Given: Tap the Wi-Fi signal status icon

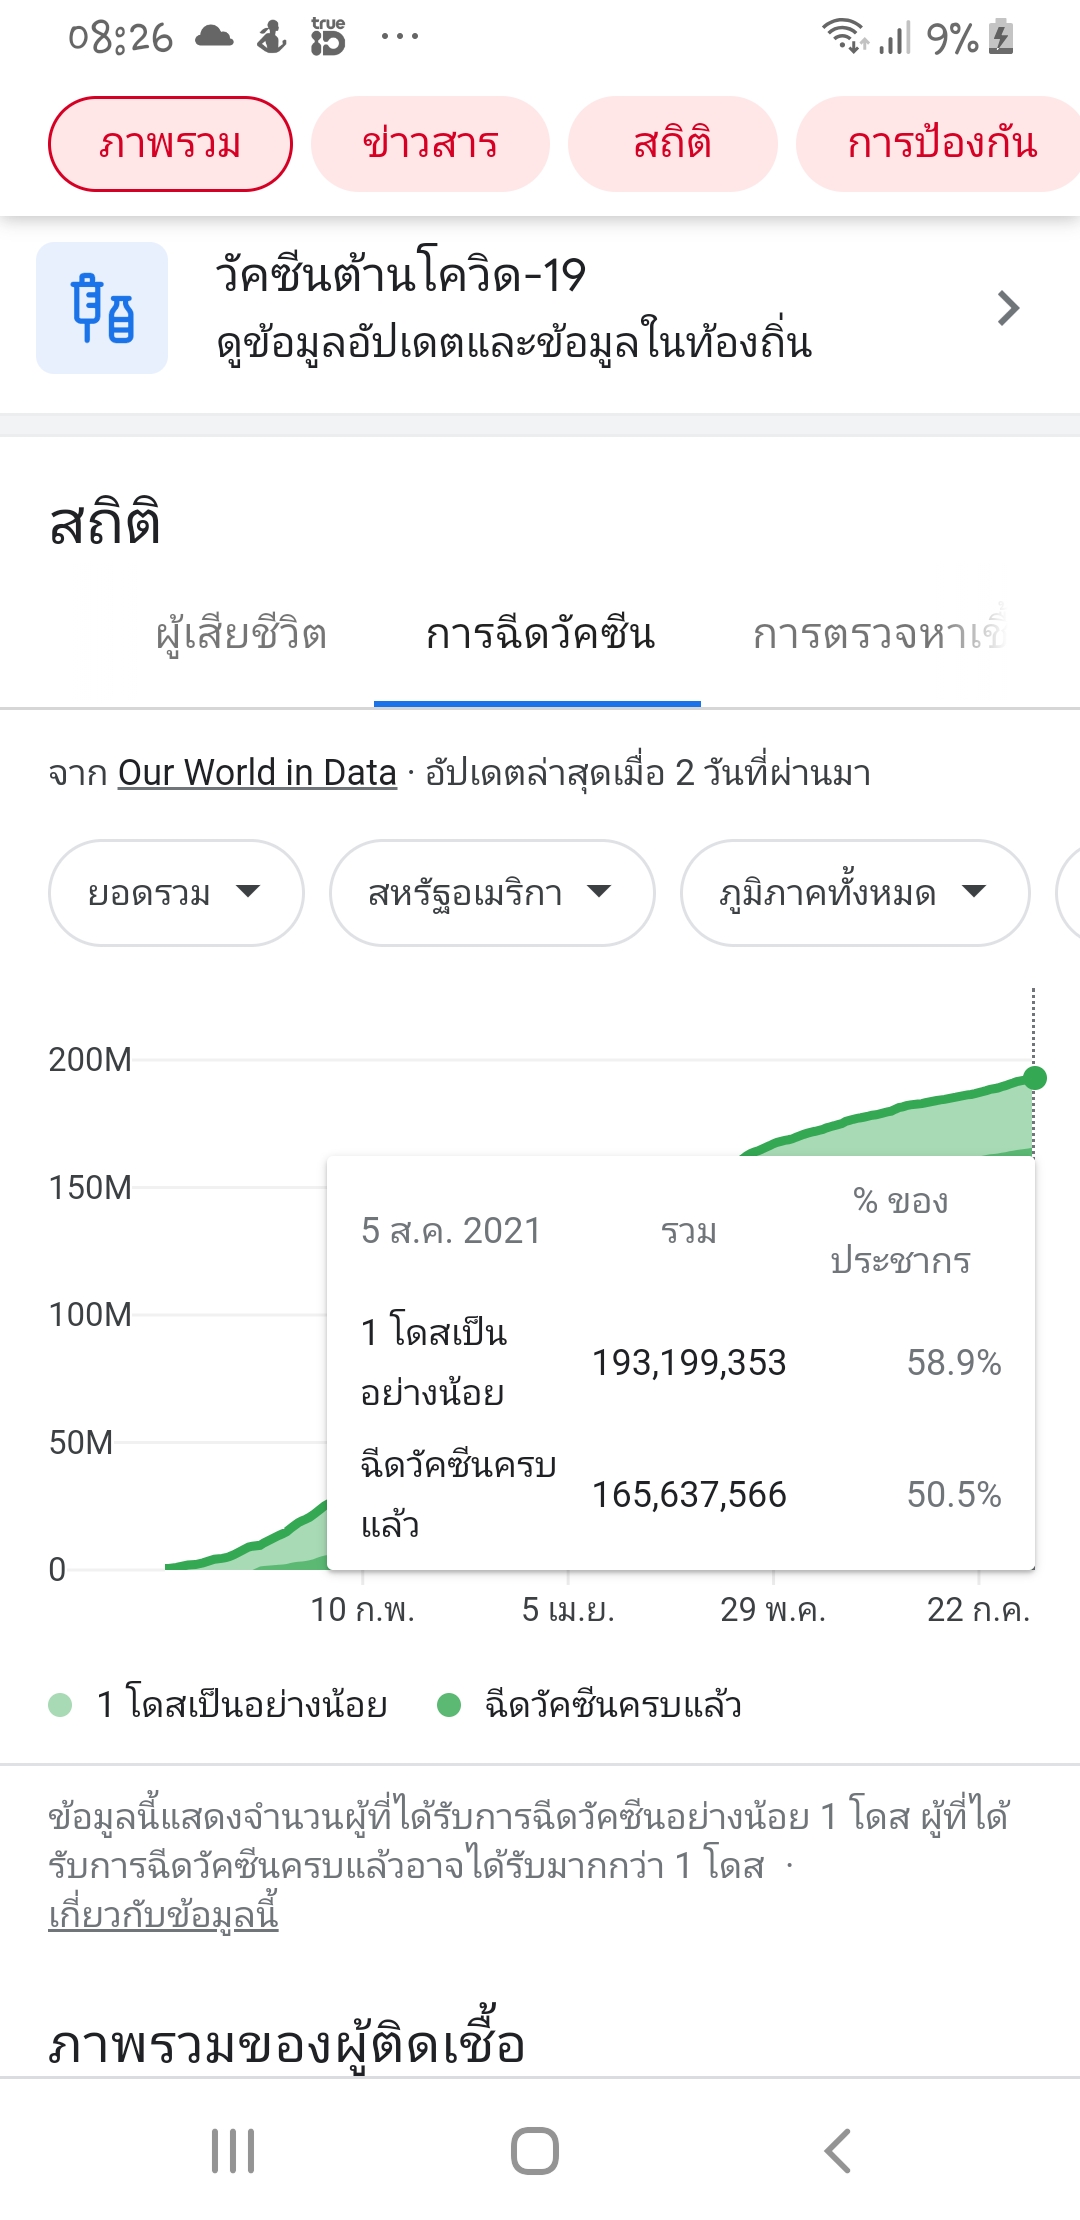Looking at the screenshot, I should 844,36.
